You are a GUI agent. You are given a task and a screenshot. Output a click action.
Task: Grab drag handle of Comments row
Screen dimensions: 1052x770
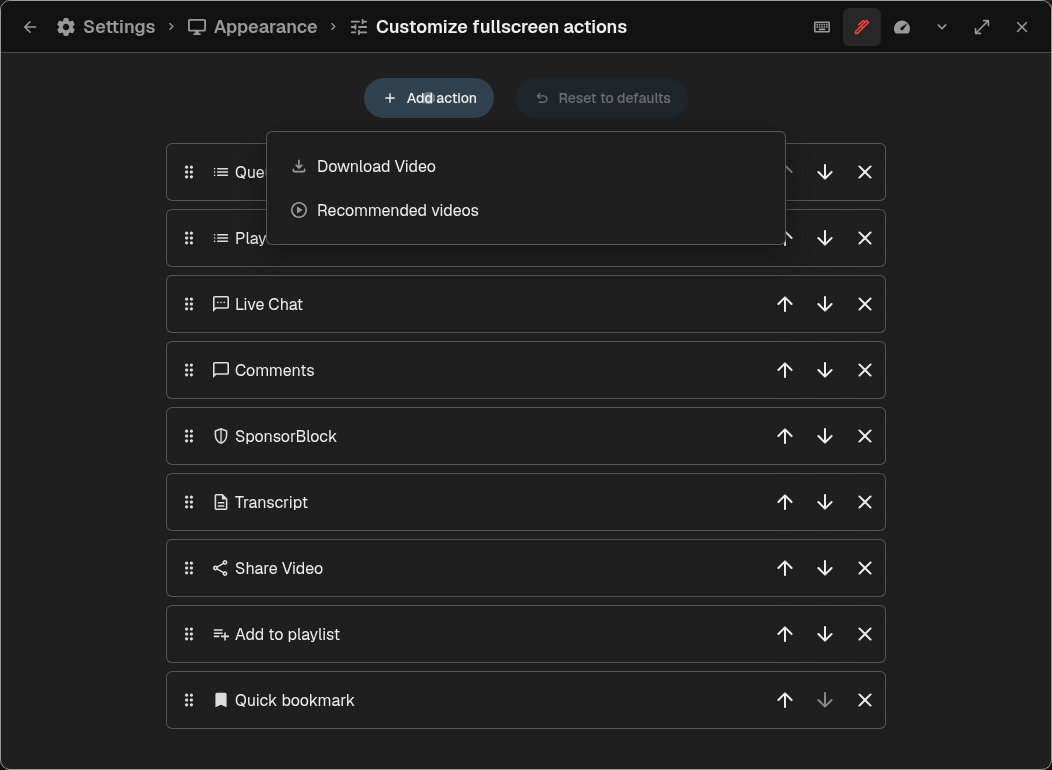point(189,370)
